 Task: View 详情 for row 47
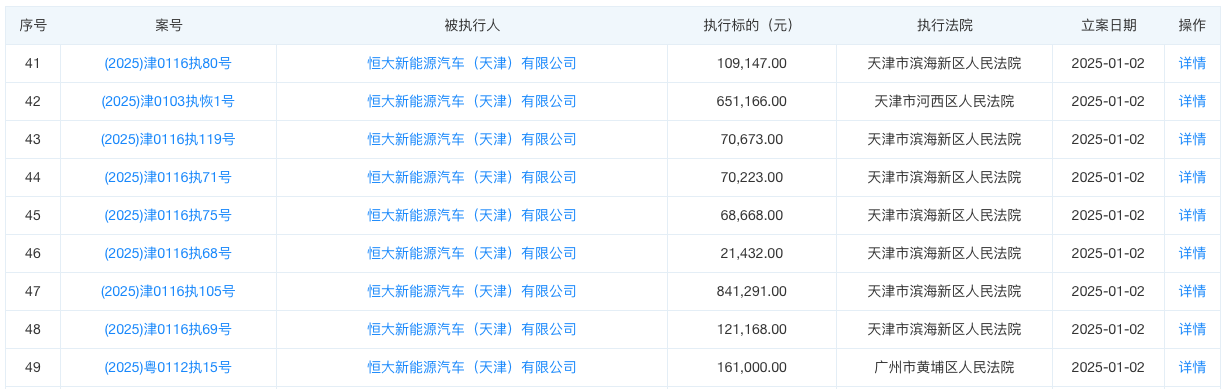tap(1192, 291)
